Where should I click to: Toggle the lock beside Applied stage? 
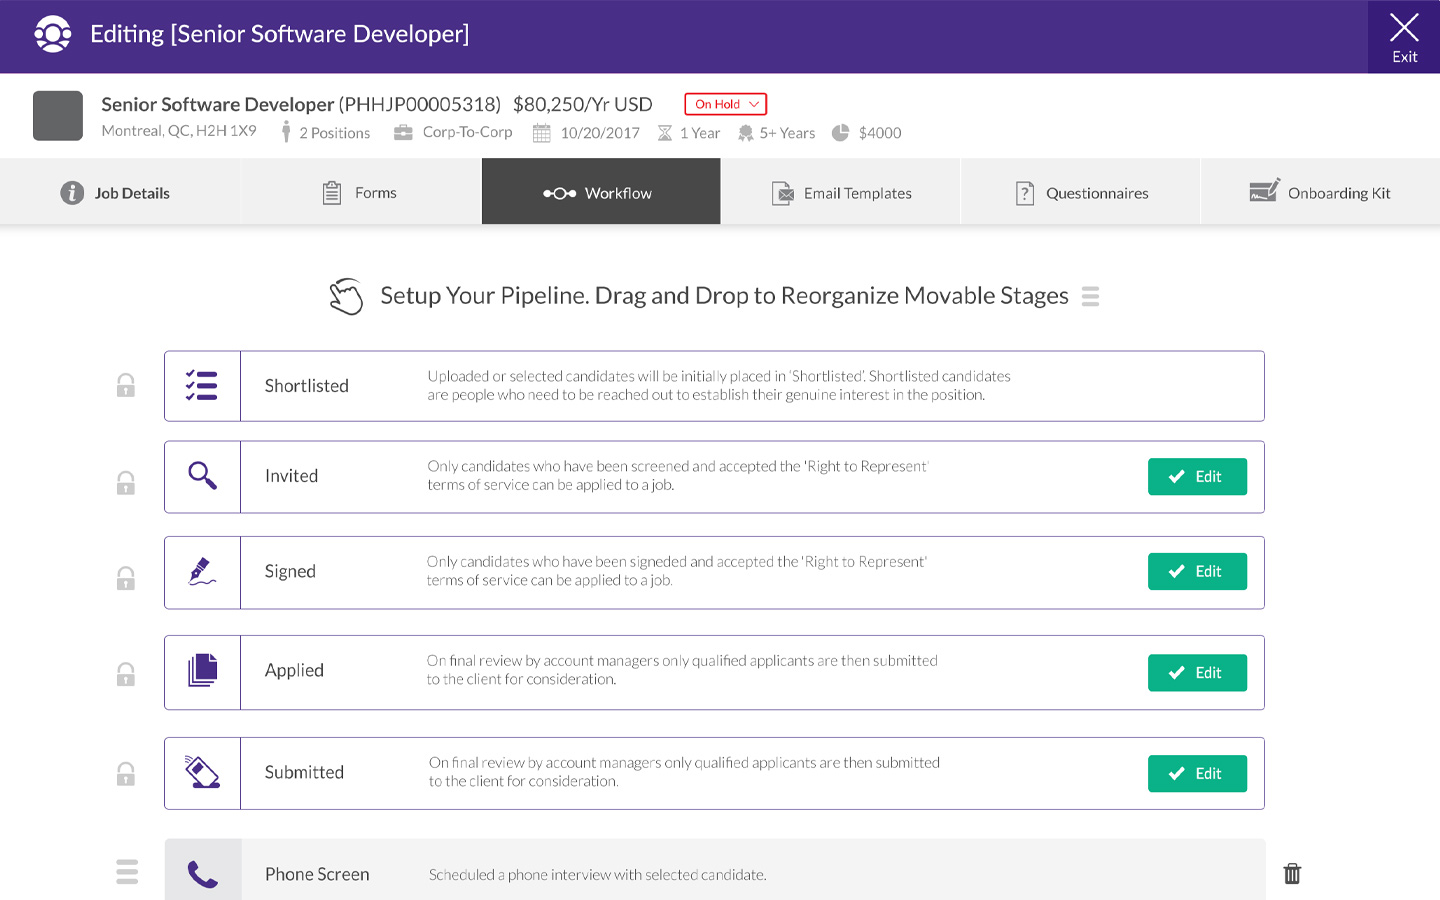pos(126,674)
